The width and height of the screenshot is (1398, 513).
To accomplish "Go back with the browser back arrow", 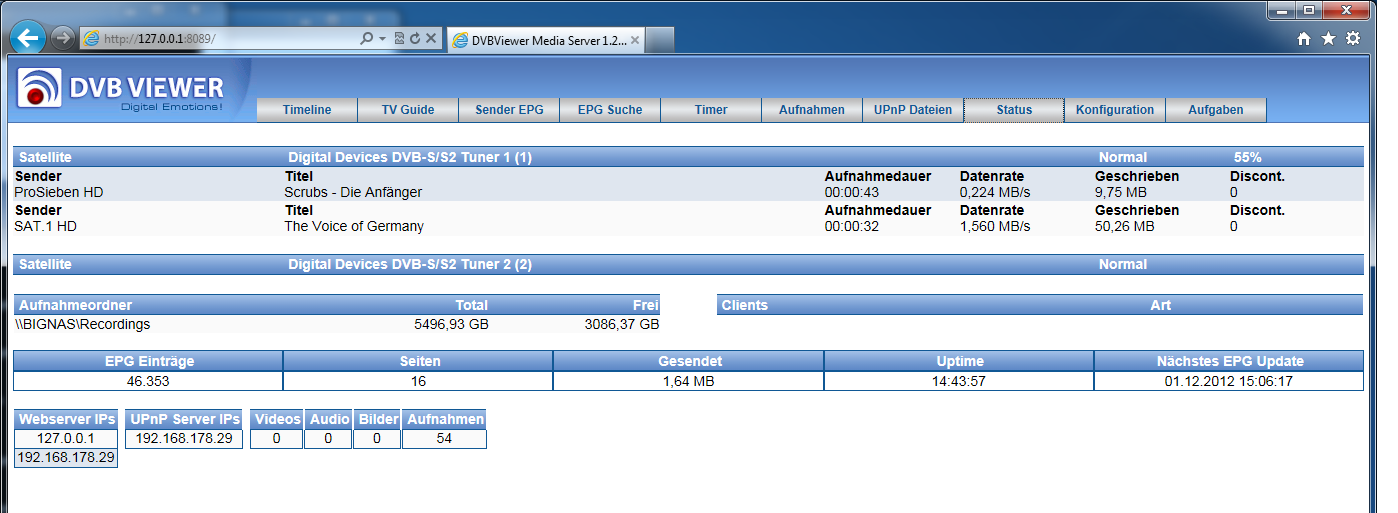I will coord(29,38).
